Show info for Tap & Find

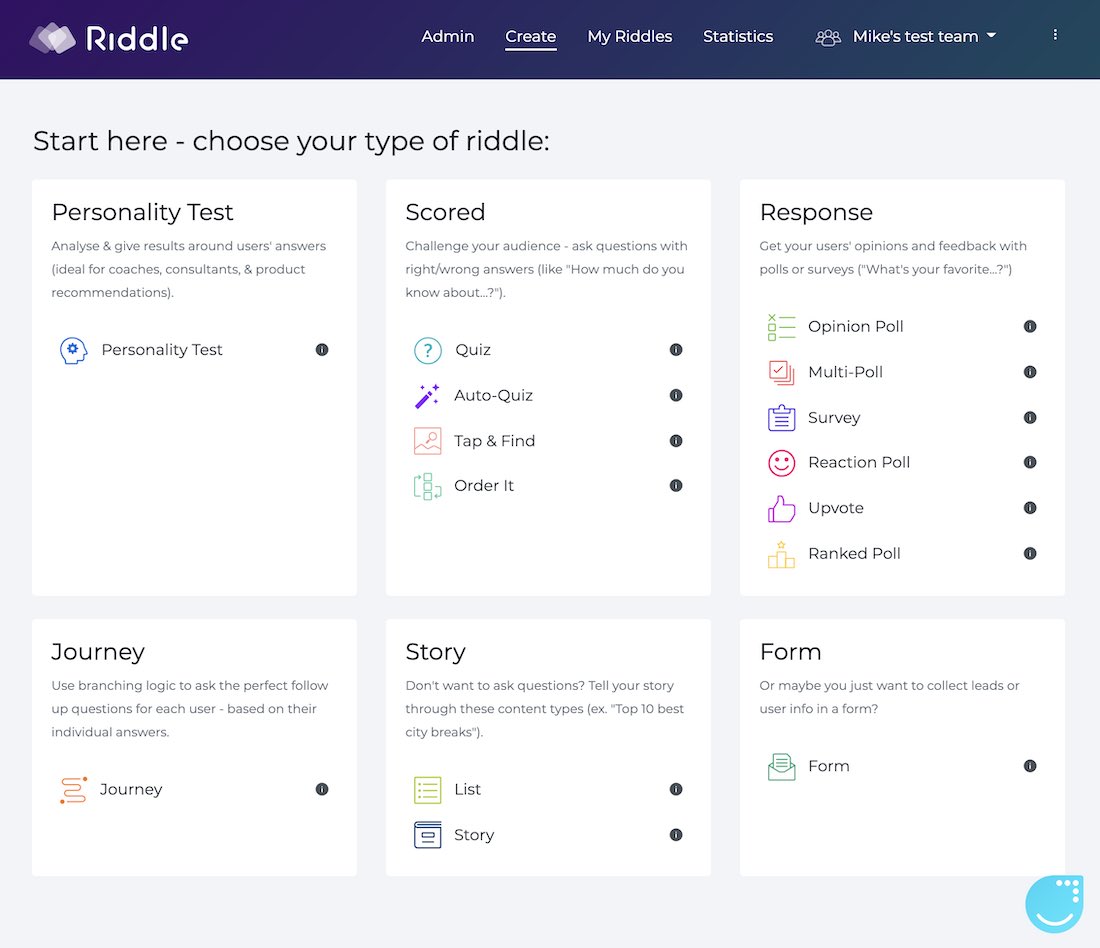676,441
